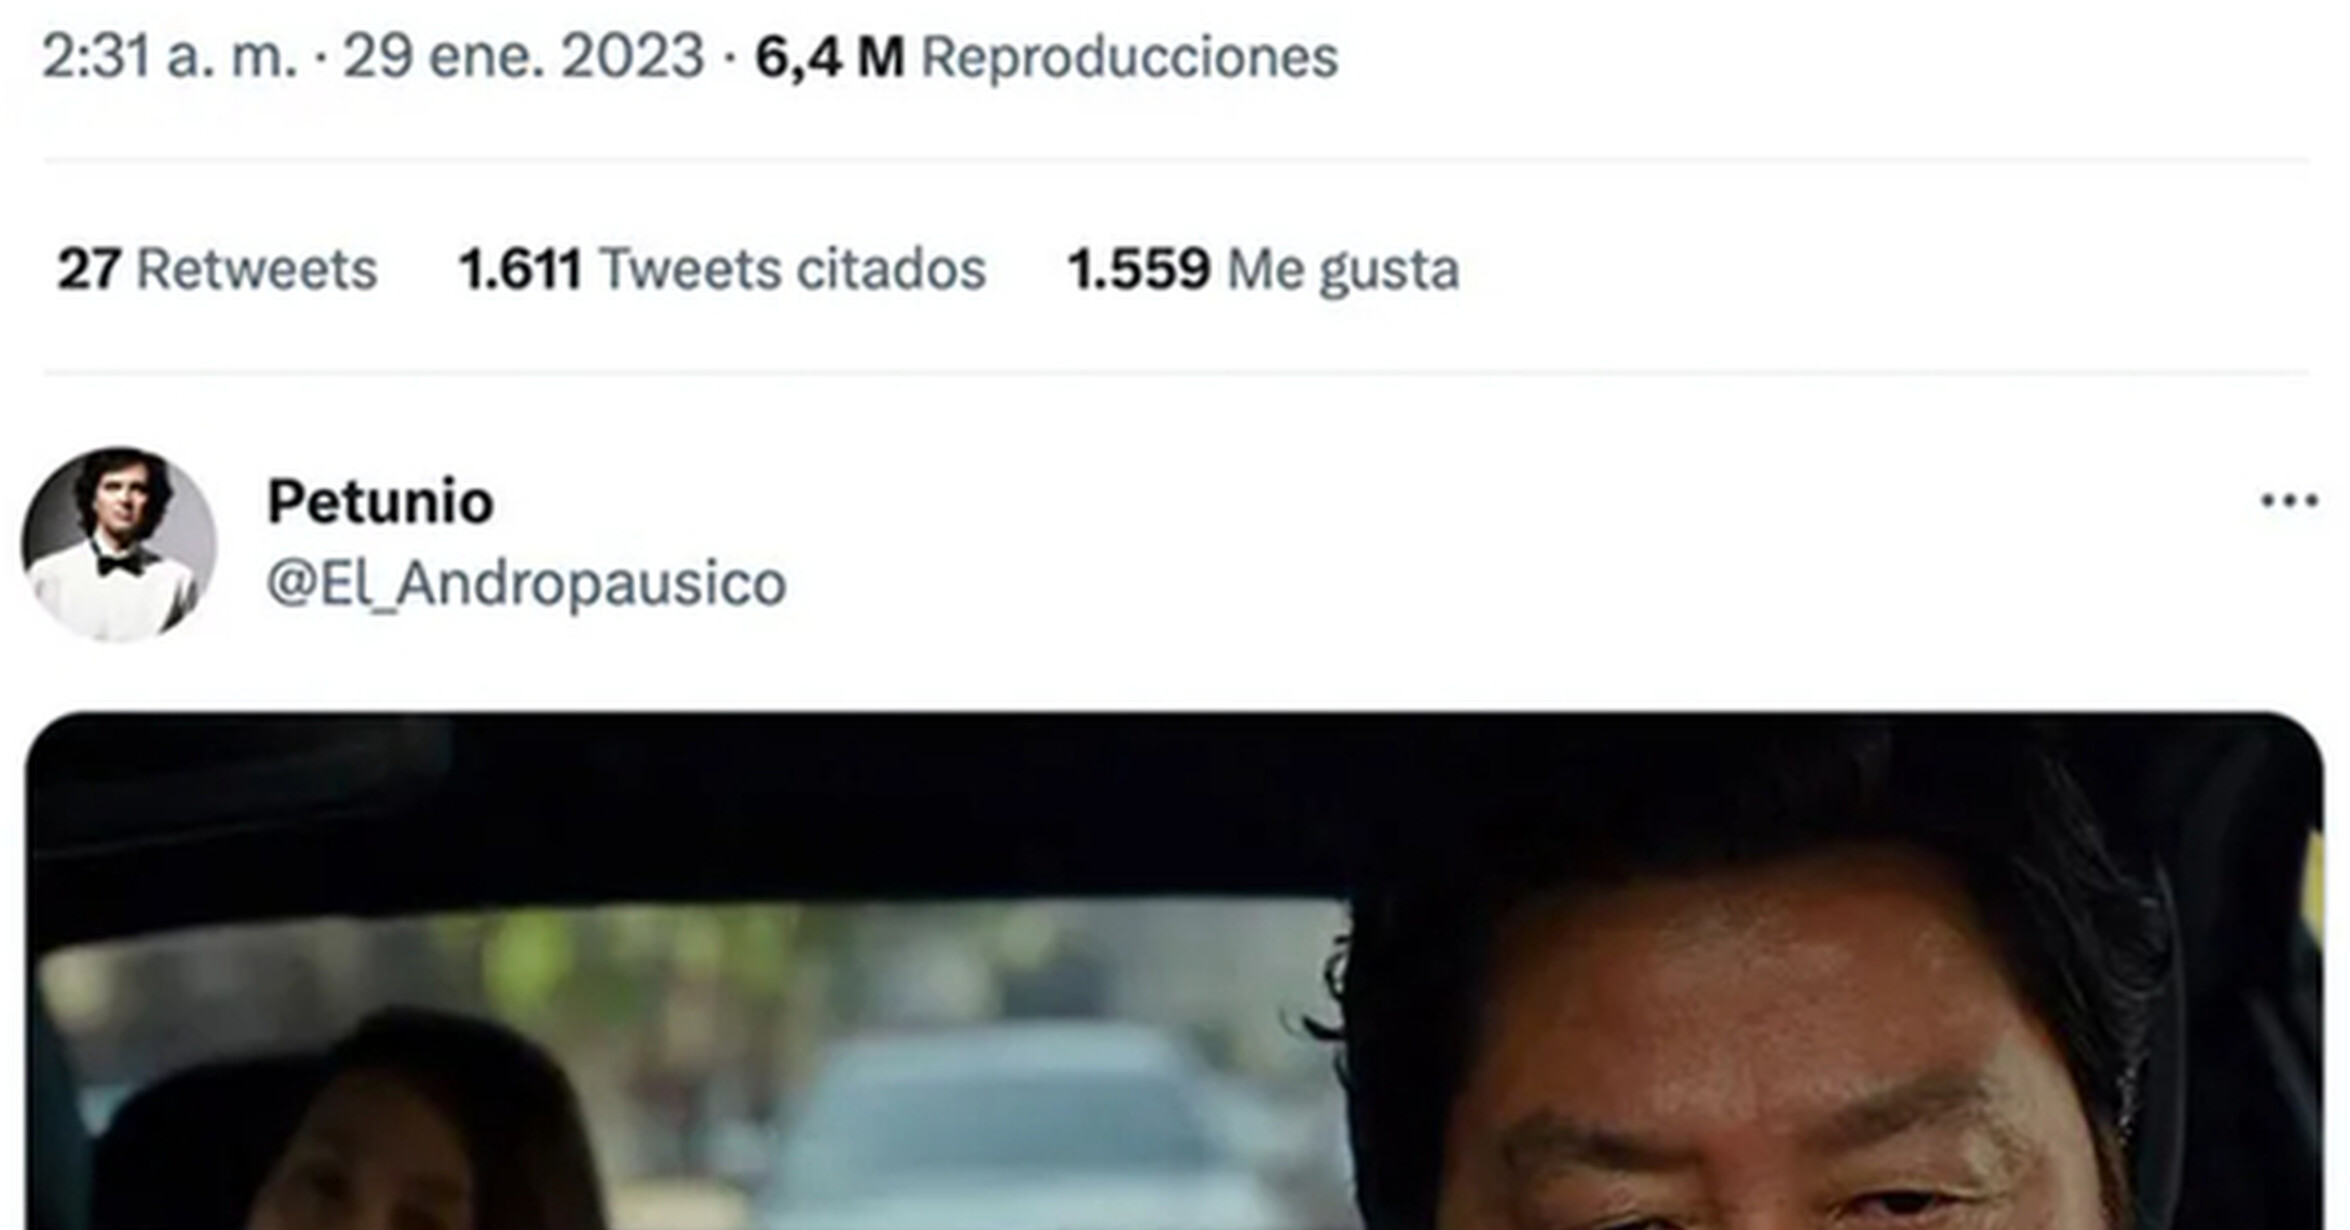Open the attached tweet image
Screen dimensions: 2350x1230
tap(1174, 971)
